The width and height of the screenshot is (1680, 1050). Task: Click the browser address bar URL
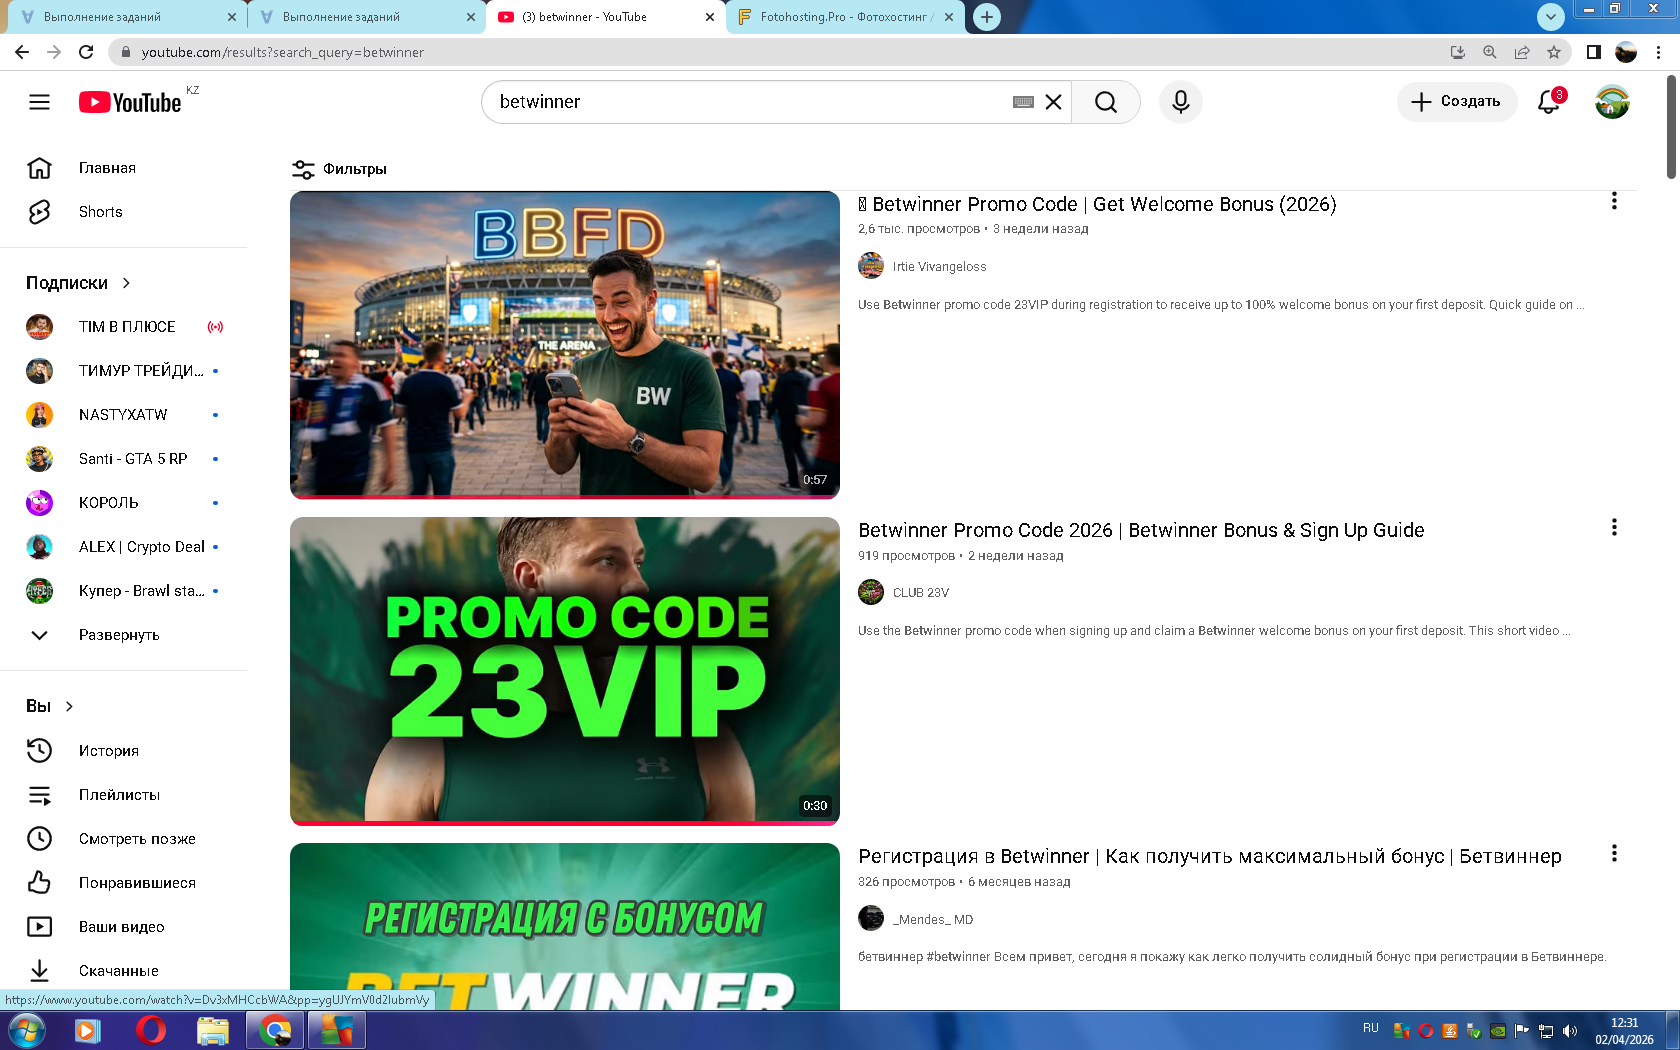point(283,52)
